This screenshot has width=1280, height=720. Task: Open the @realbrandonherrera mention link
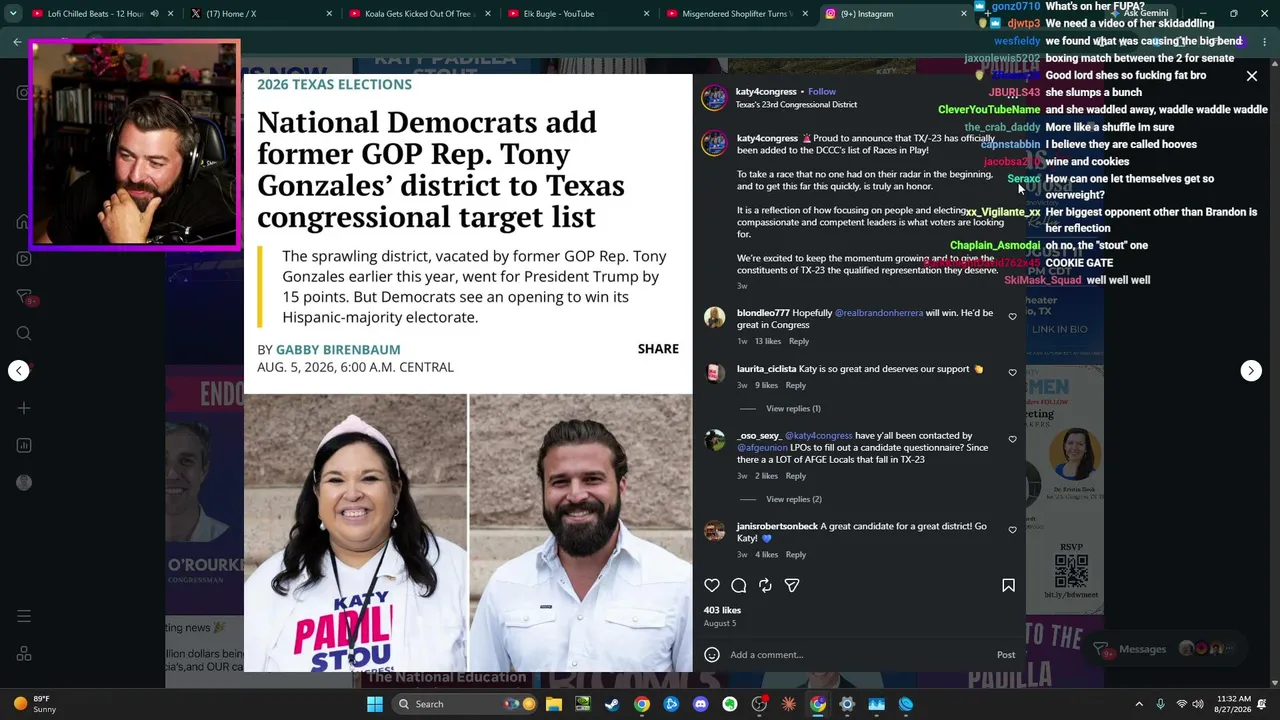879,313
